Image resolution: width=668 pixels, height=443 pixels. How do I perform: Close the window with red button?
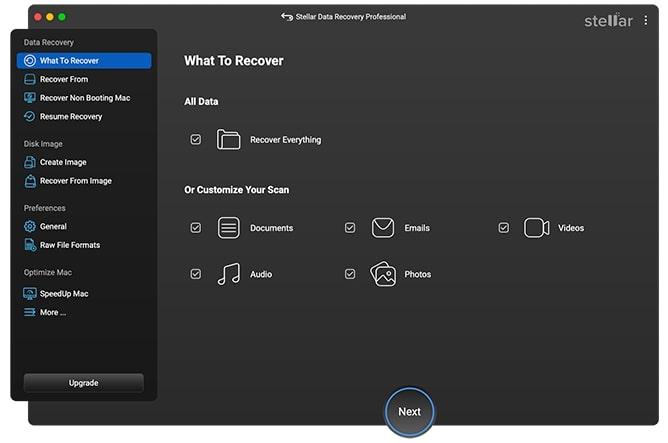(38, 17)
